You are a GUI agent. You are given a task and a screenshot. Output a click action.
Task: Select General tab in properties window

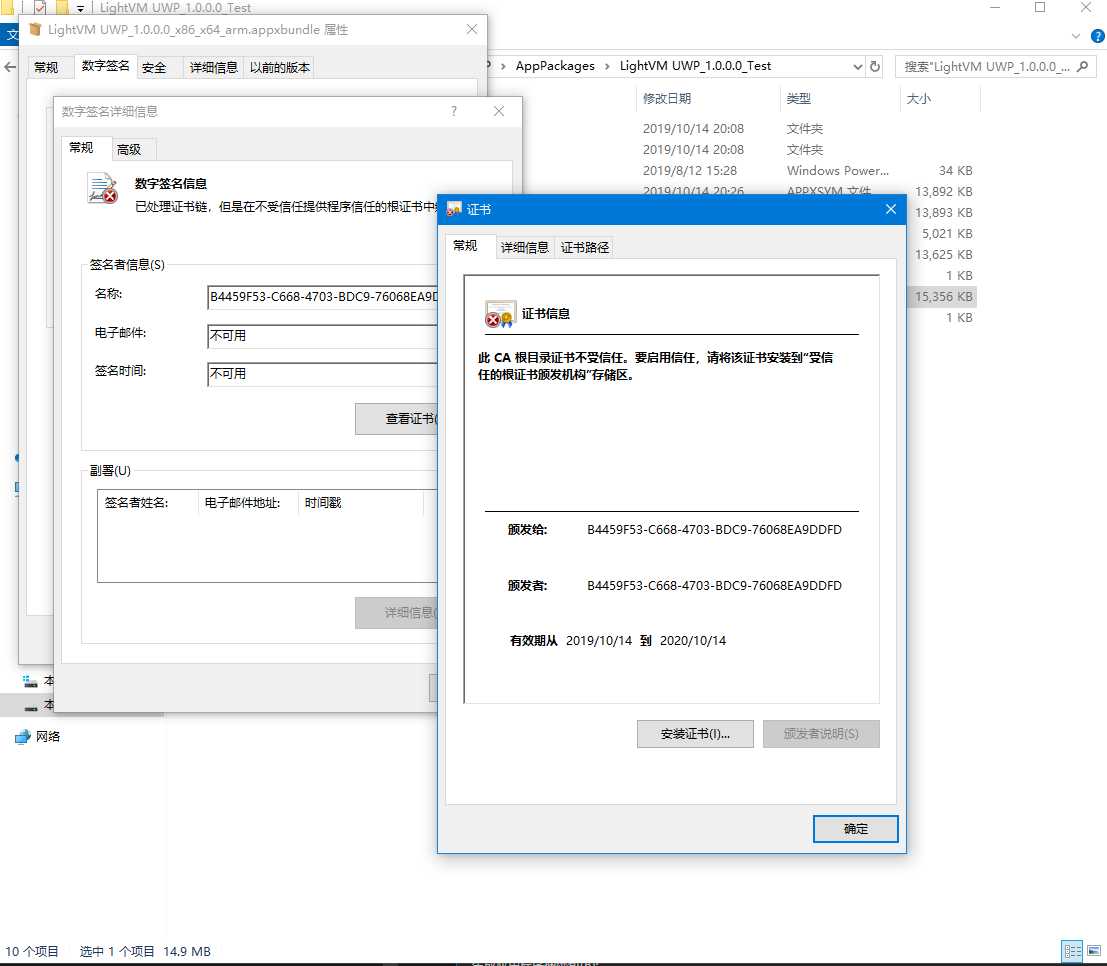(x=46, y=68)
